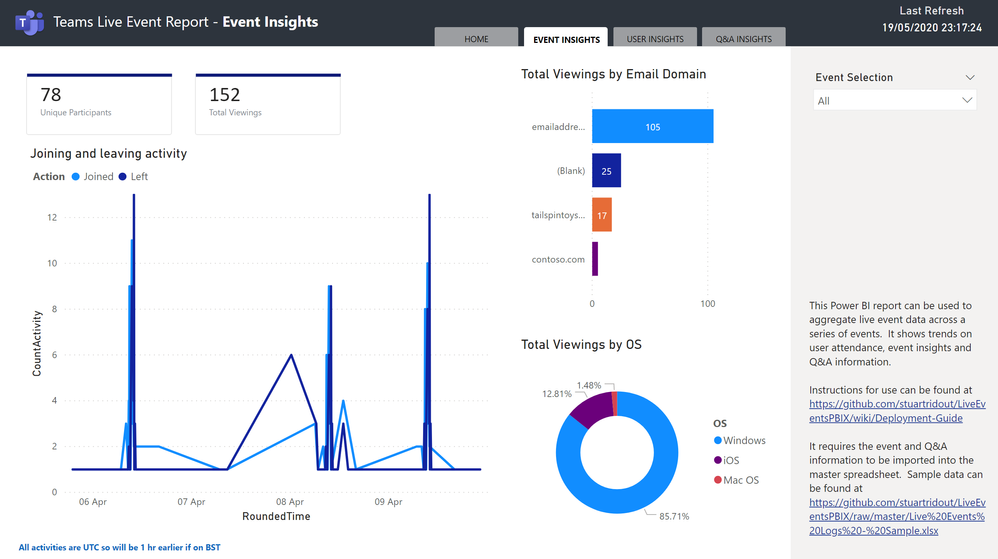Open the Live Events Logs Sample.xlsx link
Viewport: 998px width, 559px height.
tap(897, 516)
